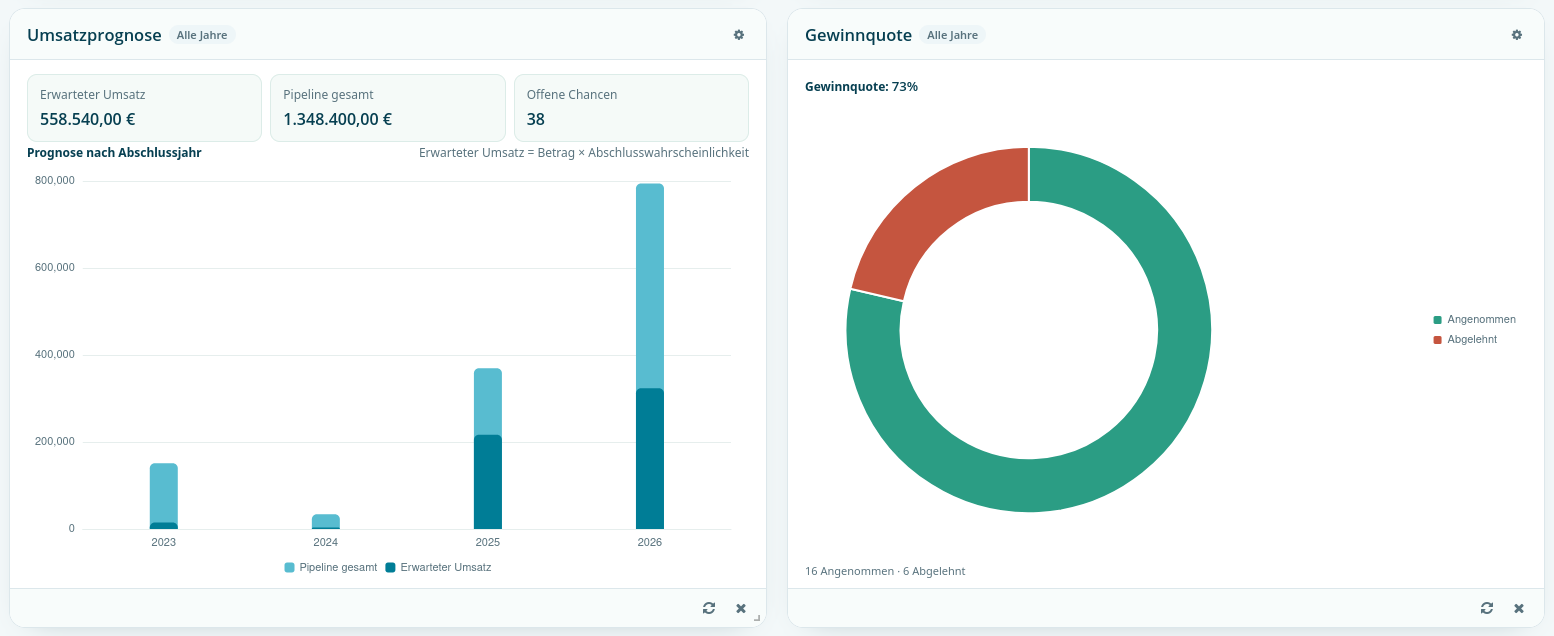Image resolution: width=1554 pixels, height=636 pixels.
Task: Click the 2026 light blue pipeline bar
Action: (650, 286)
